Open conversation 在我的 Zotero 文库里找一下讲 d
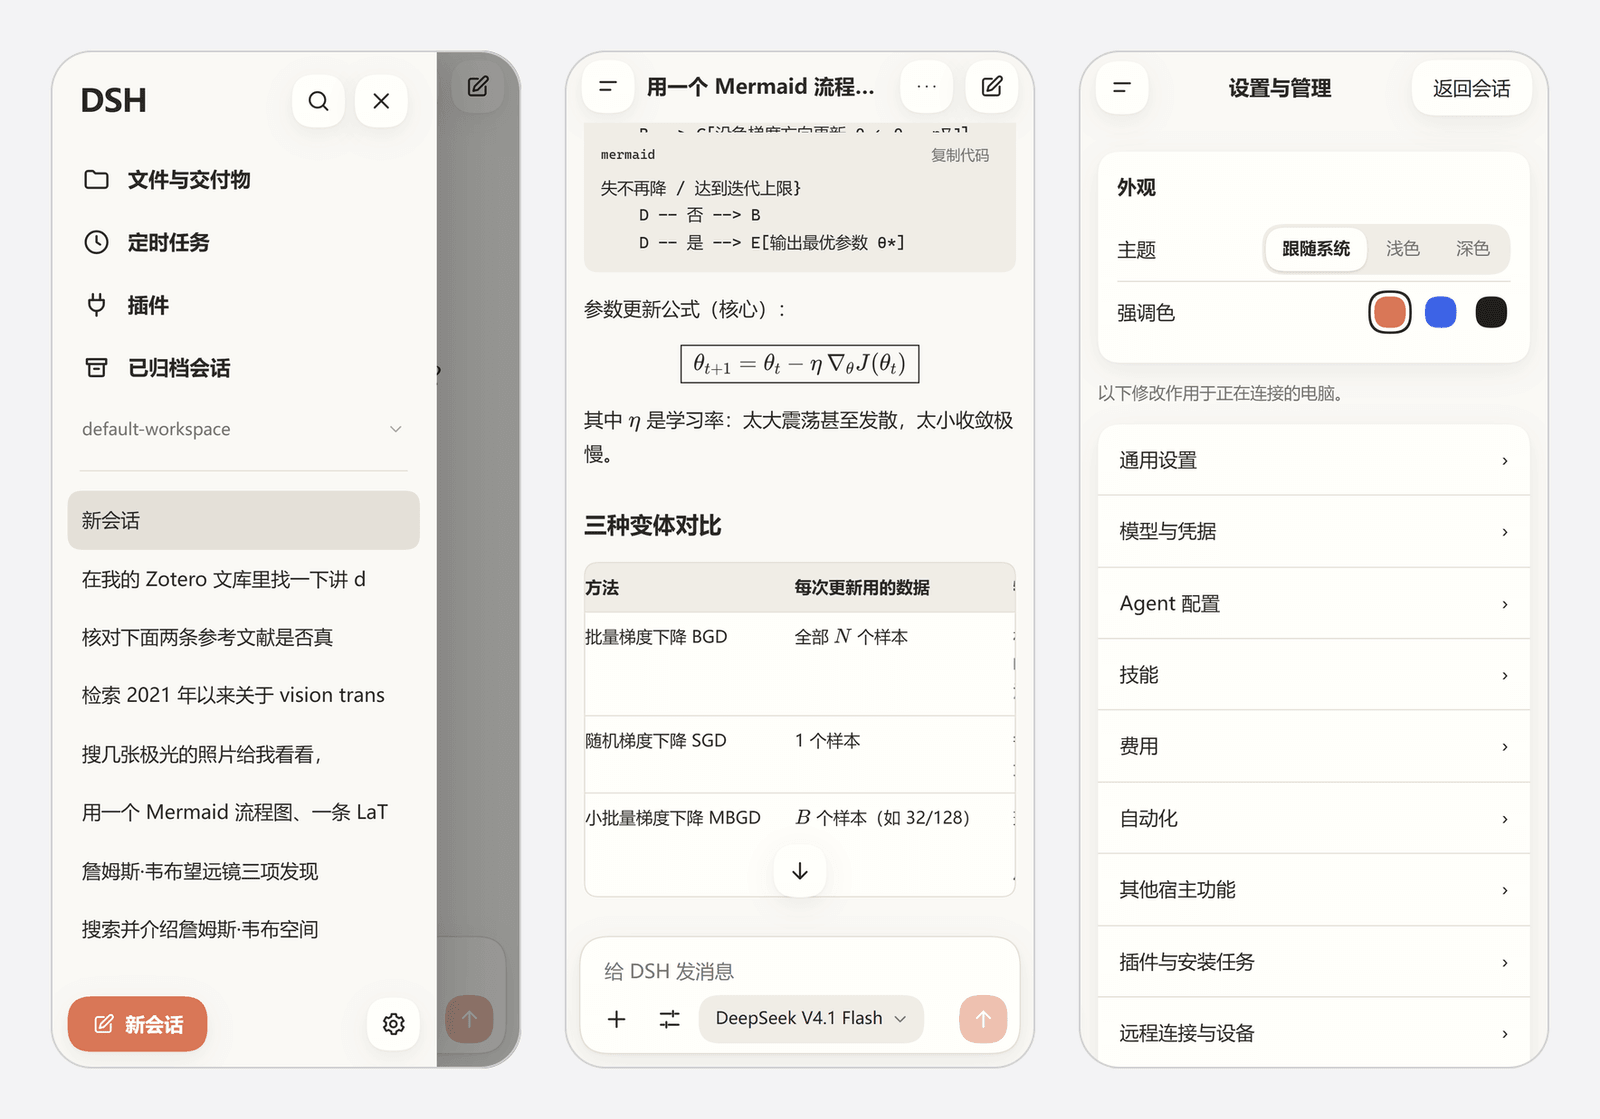 click(243, 579)
